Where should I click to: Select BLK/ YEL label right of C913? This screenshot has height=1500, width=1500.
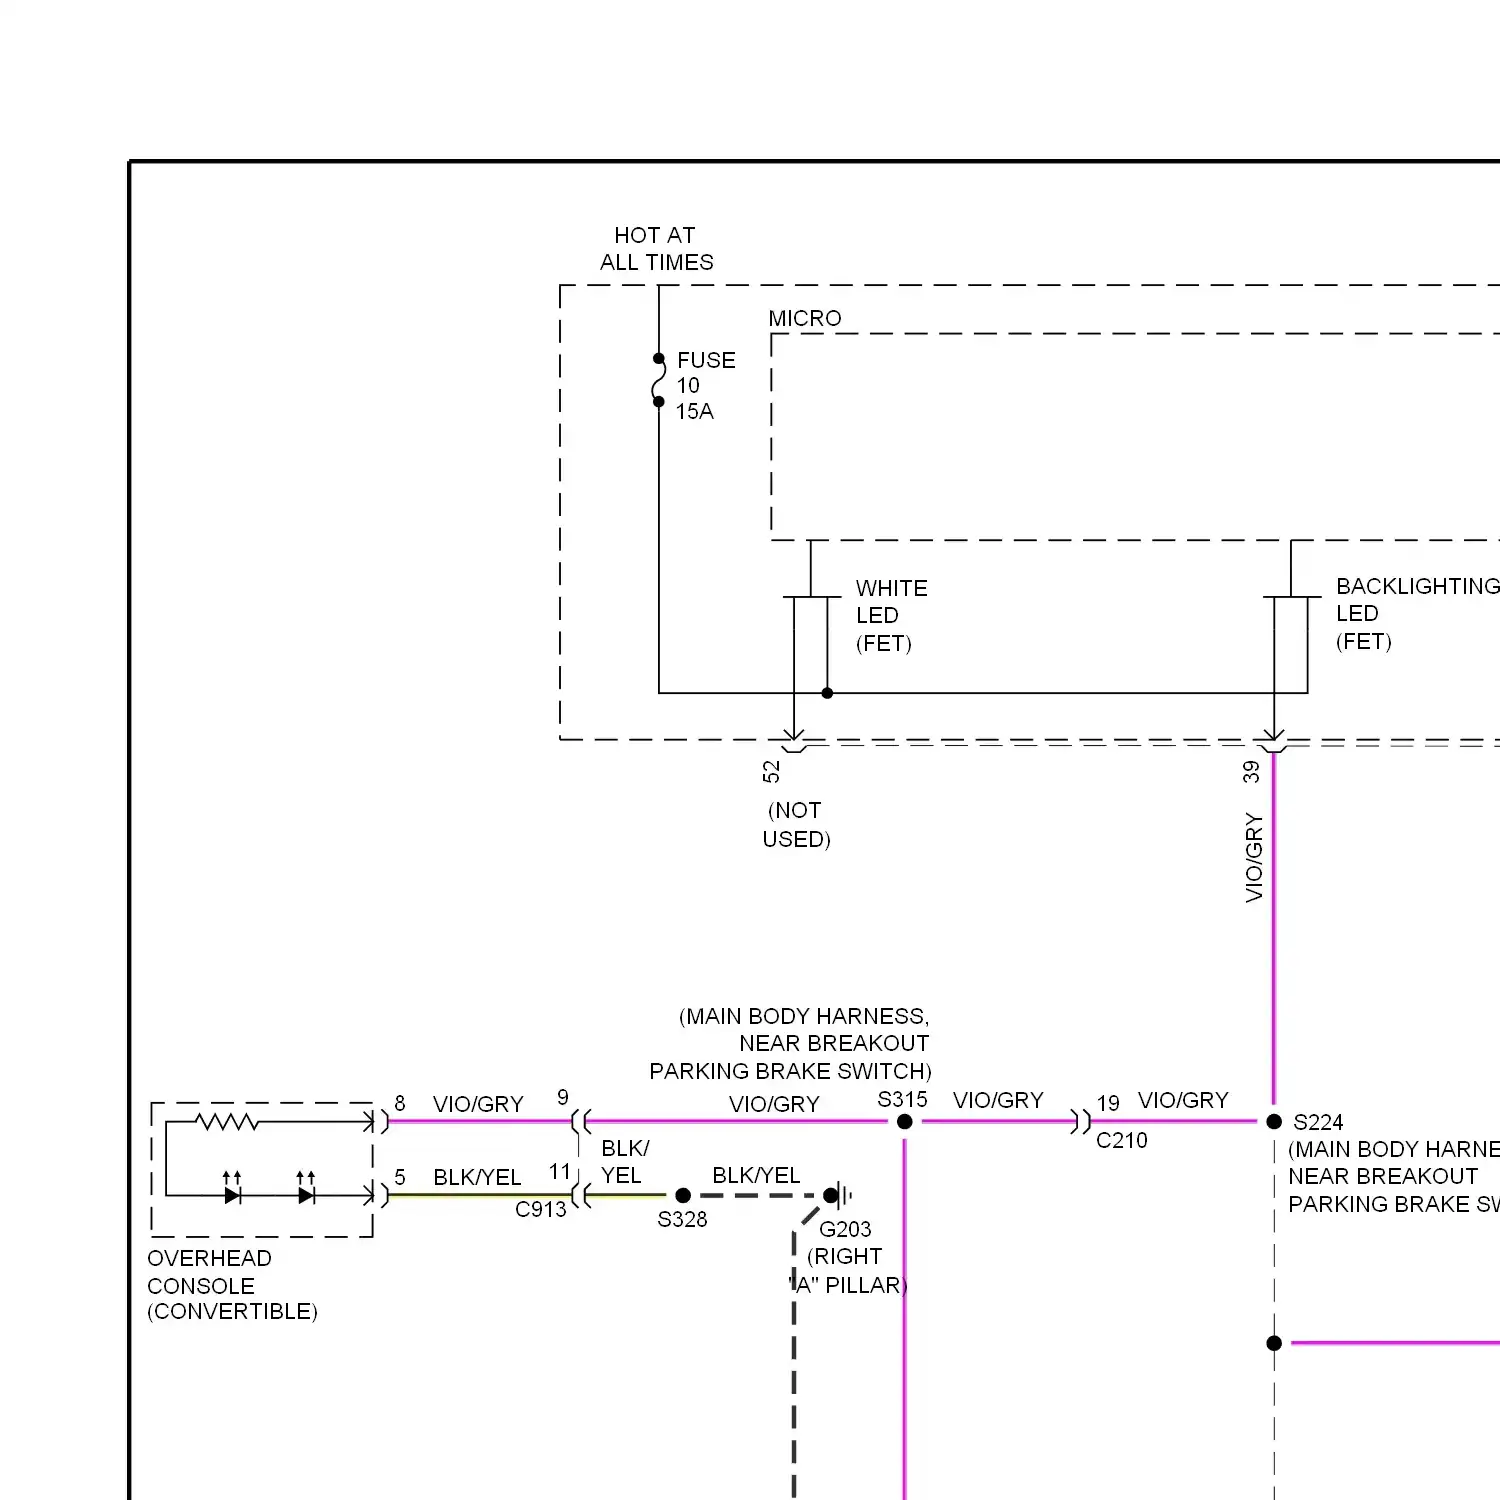(625, 1162)
